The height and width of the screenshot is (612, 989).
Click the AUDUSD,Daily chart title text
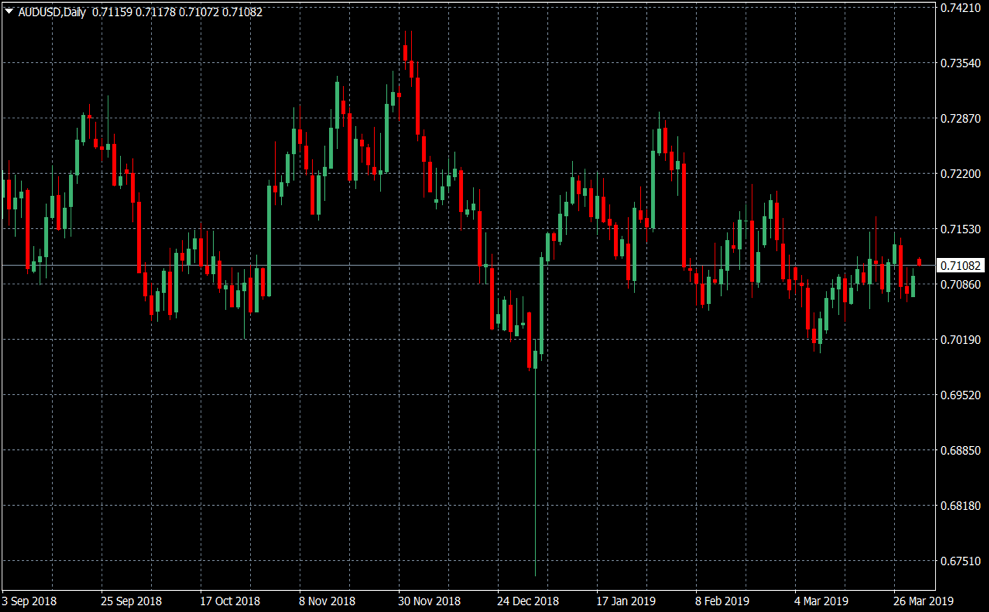pyautogui.click(x=52, y=12)
